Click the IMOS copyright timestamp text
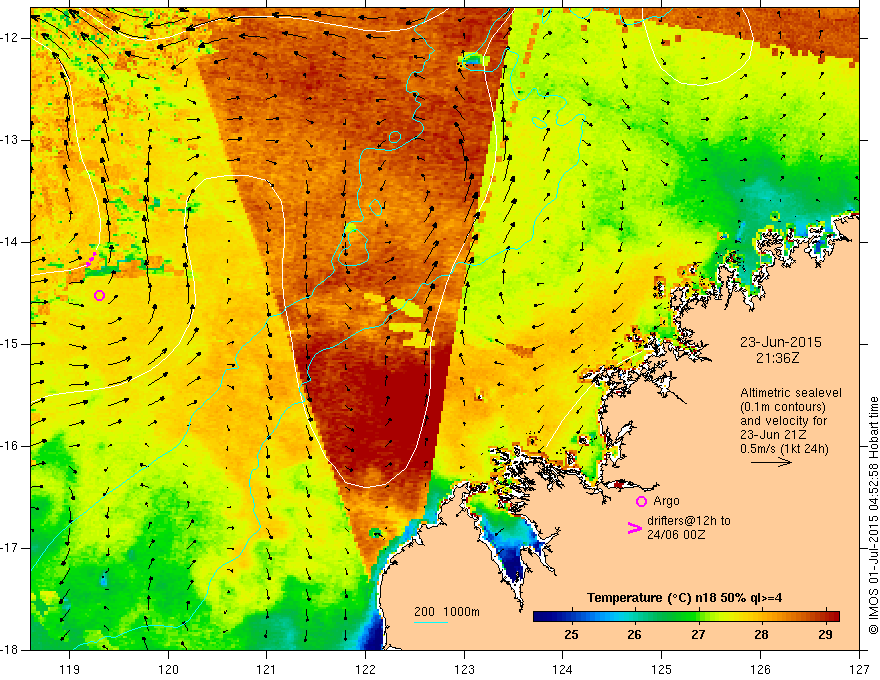Viewport: 880px width, 680px height. (x=873, y=515)
